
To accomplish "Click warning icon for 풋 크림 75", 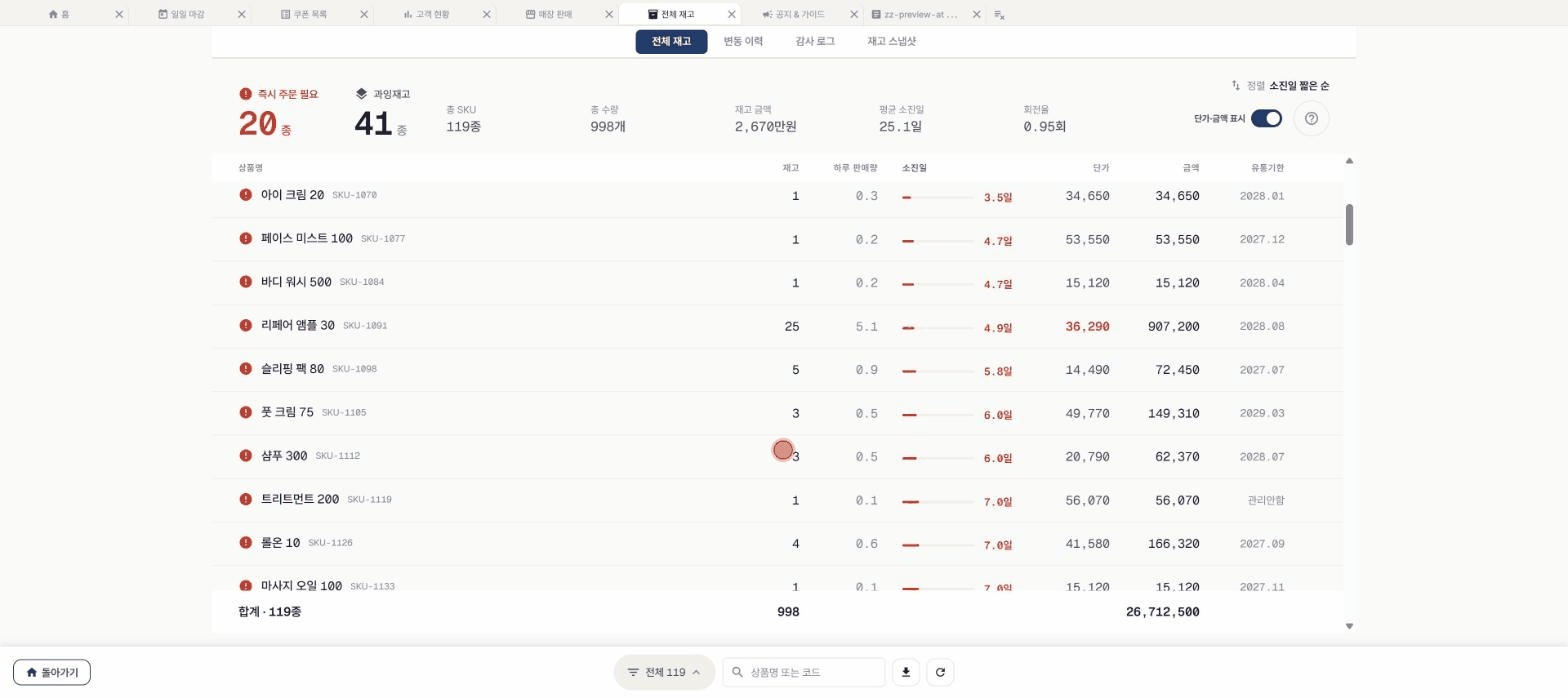I will coord(245,412).
